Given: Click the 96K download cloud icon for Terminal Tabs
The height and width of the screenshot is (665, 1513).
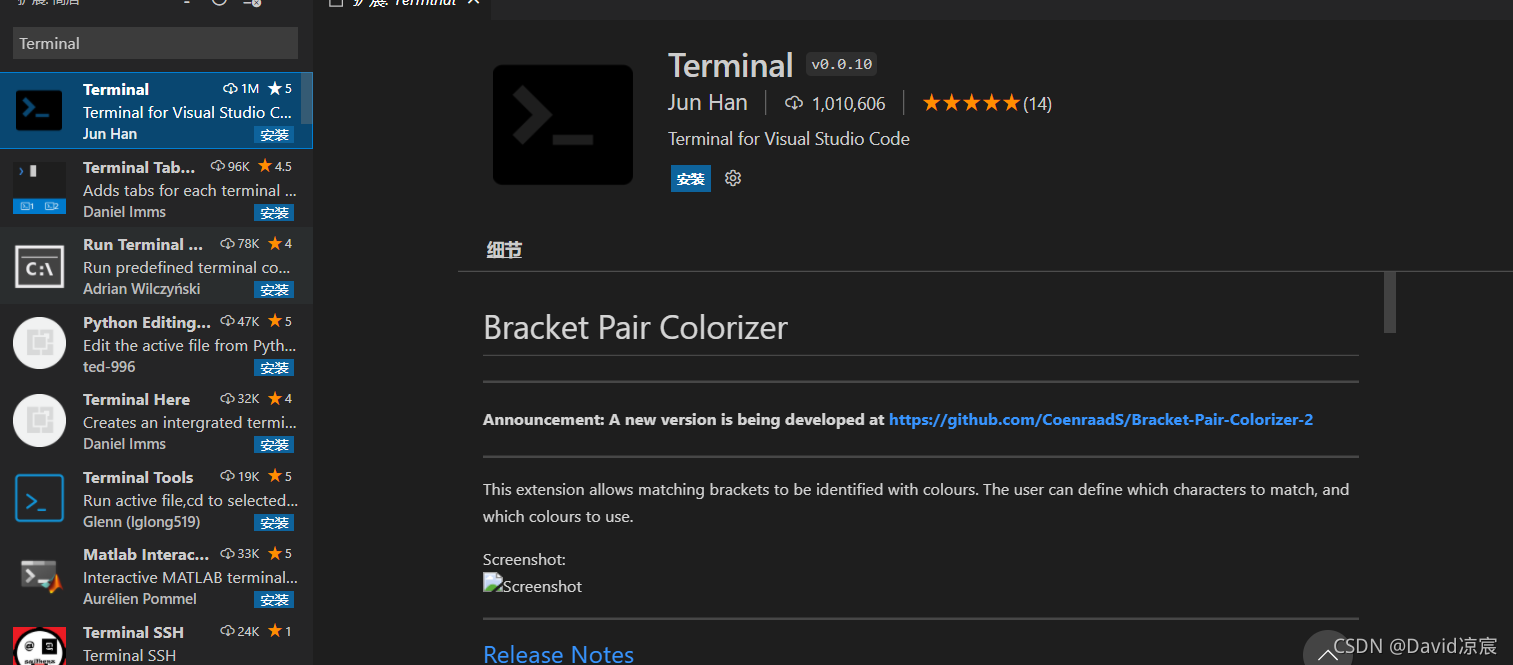Looking at the screenshot, I should coord(217,166).
